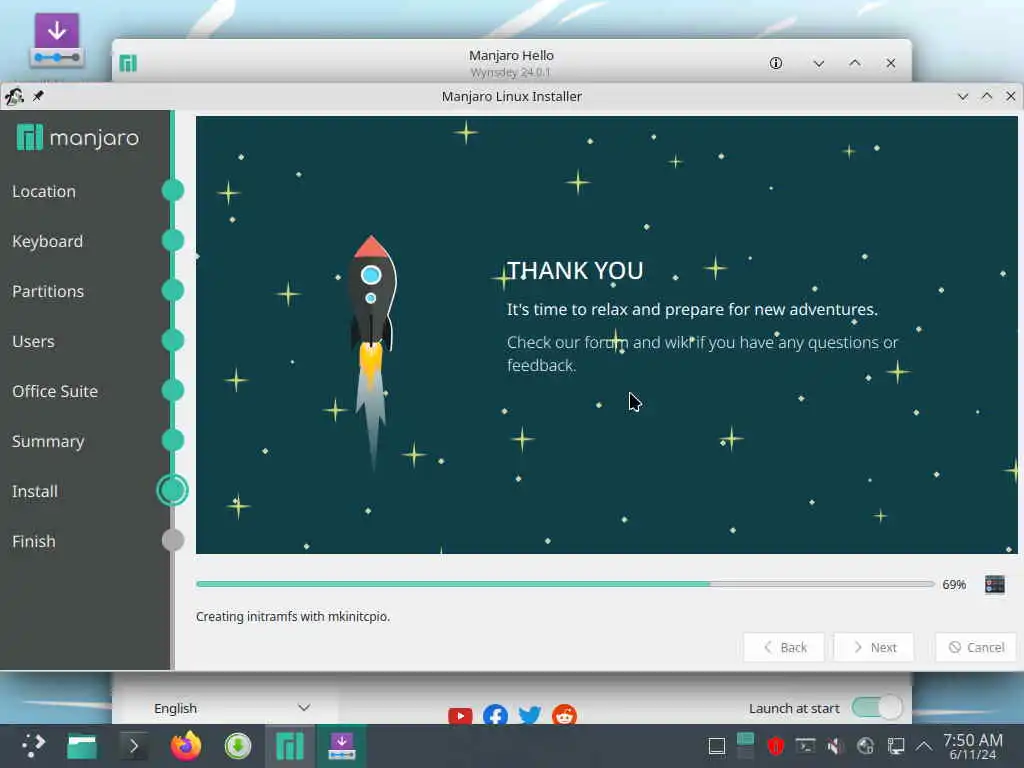
Task: Expand hidden system tray icons arrow
Action: [924, 746]
